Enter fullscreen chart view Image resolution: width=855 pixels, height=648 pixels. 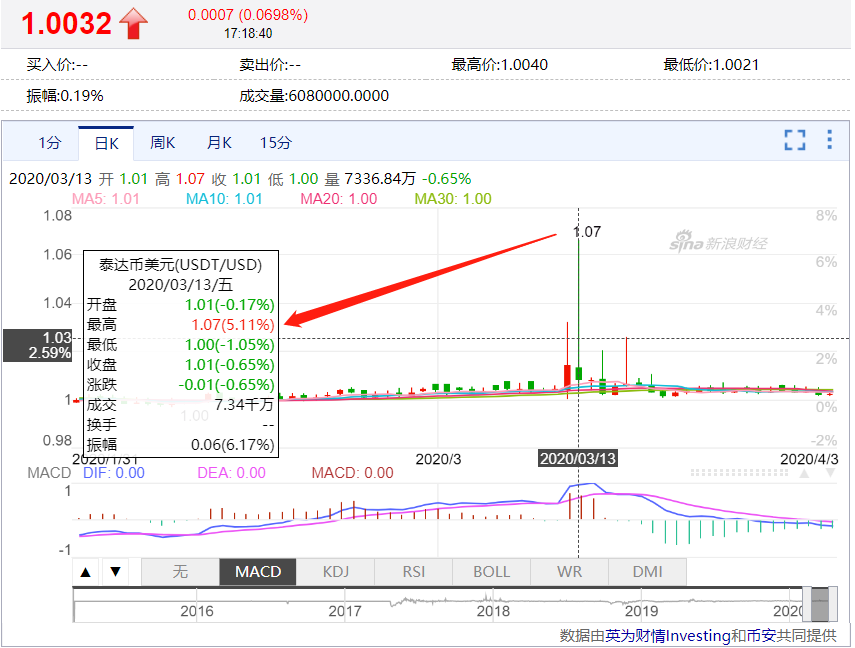[x=795, y=141]
